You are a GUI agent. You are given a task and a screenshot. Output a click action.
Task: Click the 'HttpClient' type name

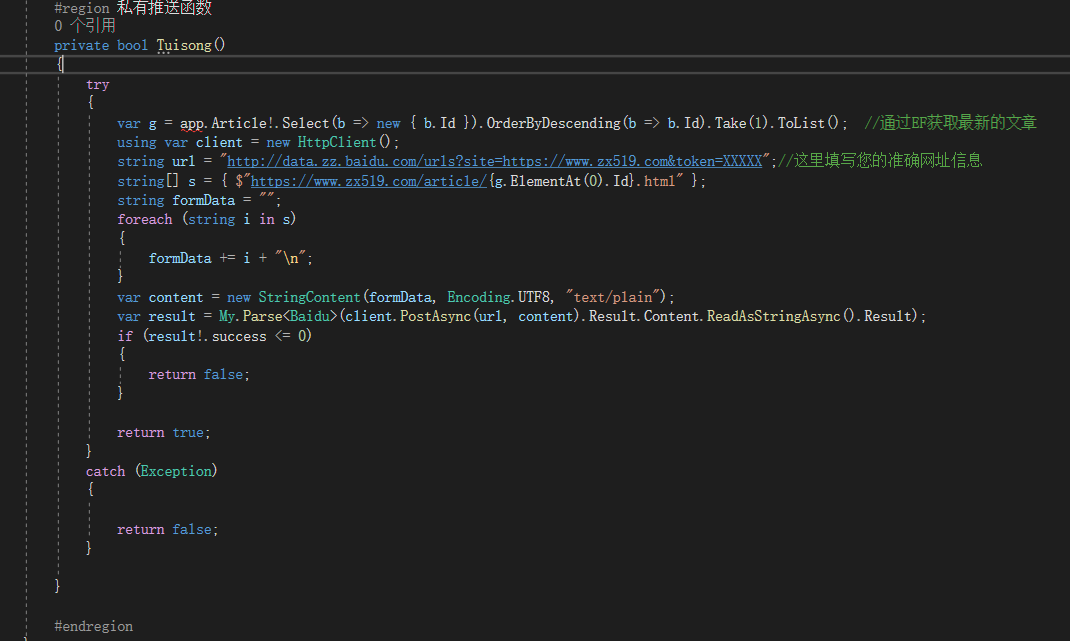coord(336,143)
